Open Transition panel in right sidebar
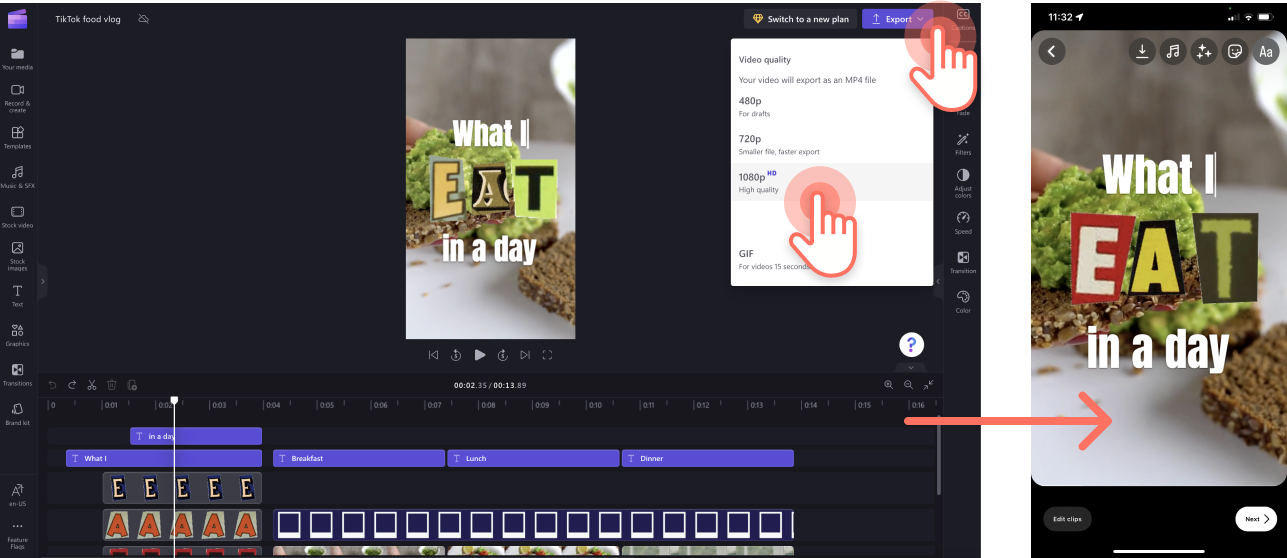Viewport: 1287px width, 558px height. [x=963, y=262]
